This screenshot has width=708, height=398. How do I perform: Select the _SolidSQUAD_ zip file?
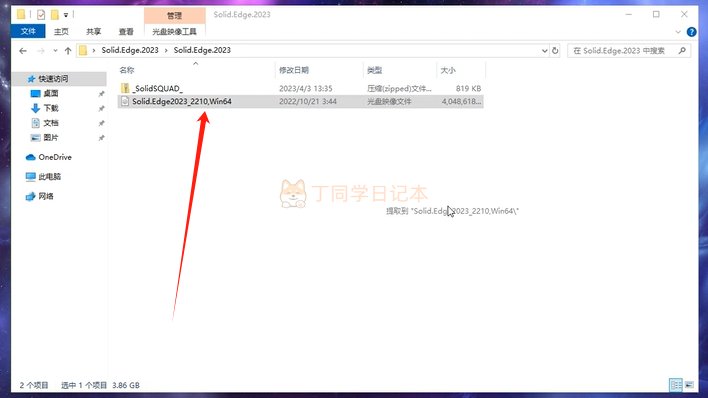157,89
